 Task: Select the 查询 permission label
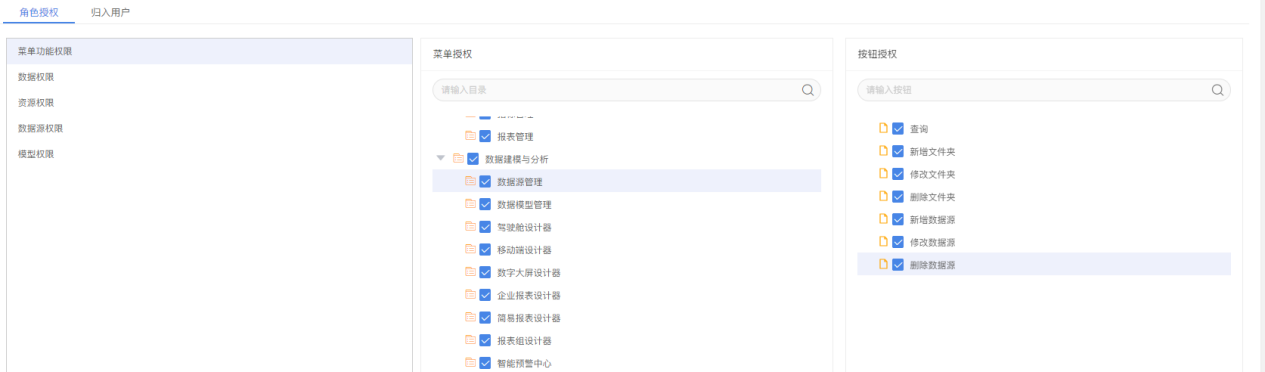click(x=919, y=129)
